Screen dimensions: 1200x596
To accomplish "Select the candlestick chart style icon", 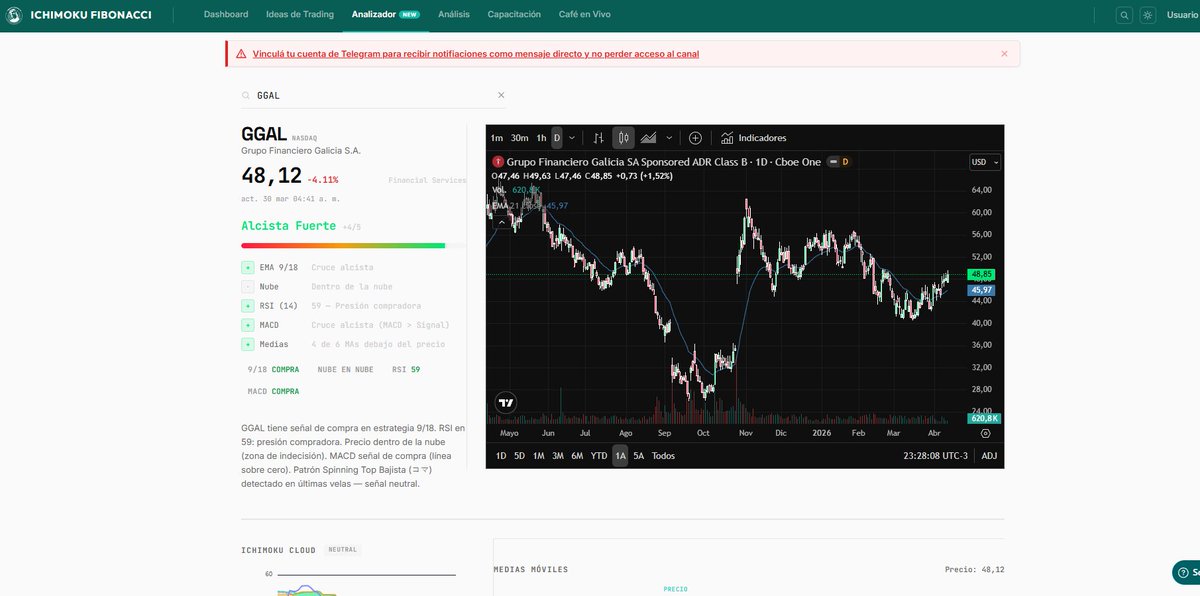I will 623,138.
